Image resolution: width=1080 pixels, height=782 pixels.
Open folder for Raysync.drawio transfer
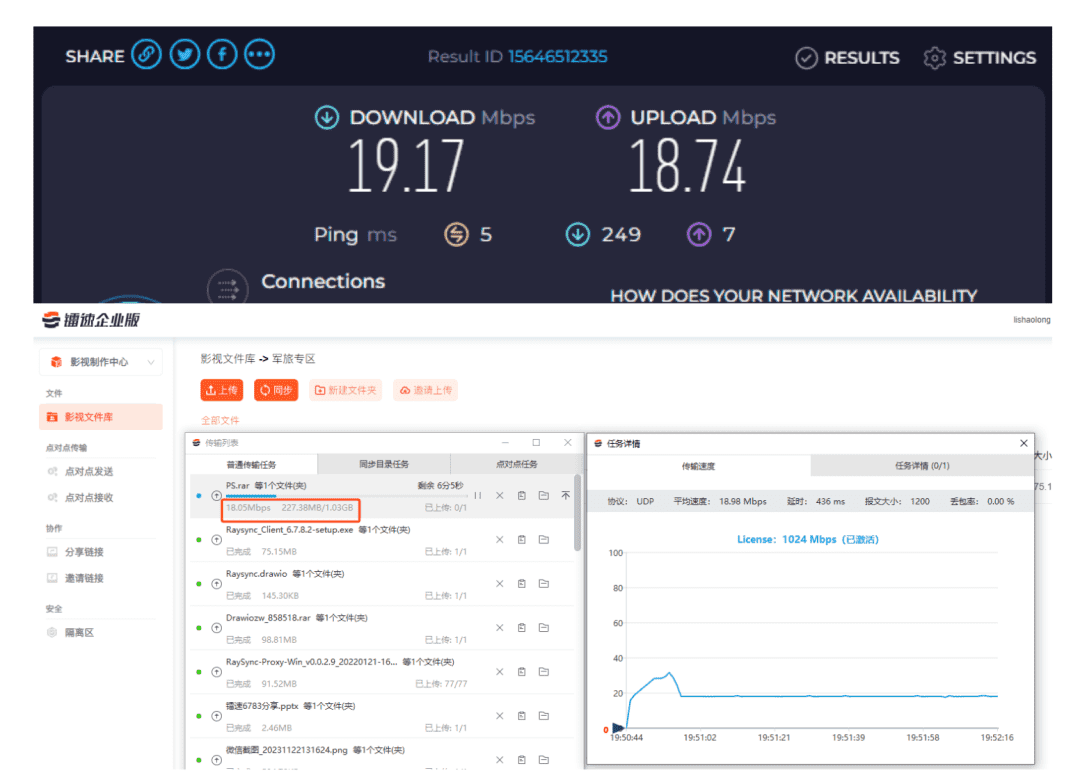544,584
